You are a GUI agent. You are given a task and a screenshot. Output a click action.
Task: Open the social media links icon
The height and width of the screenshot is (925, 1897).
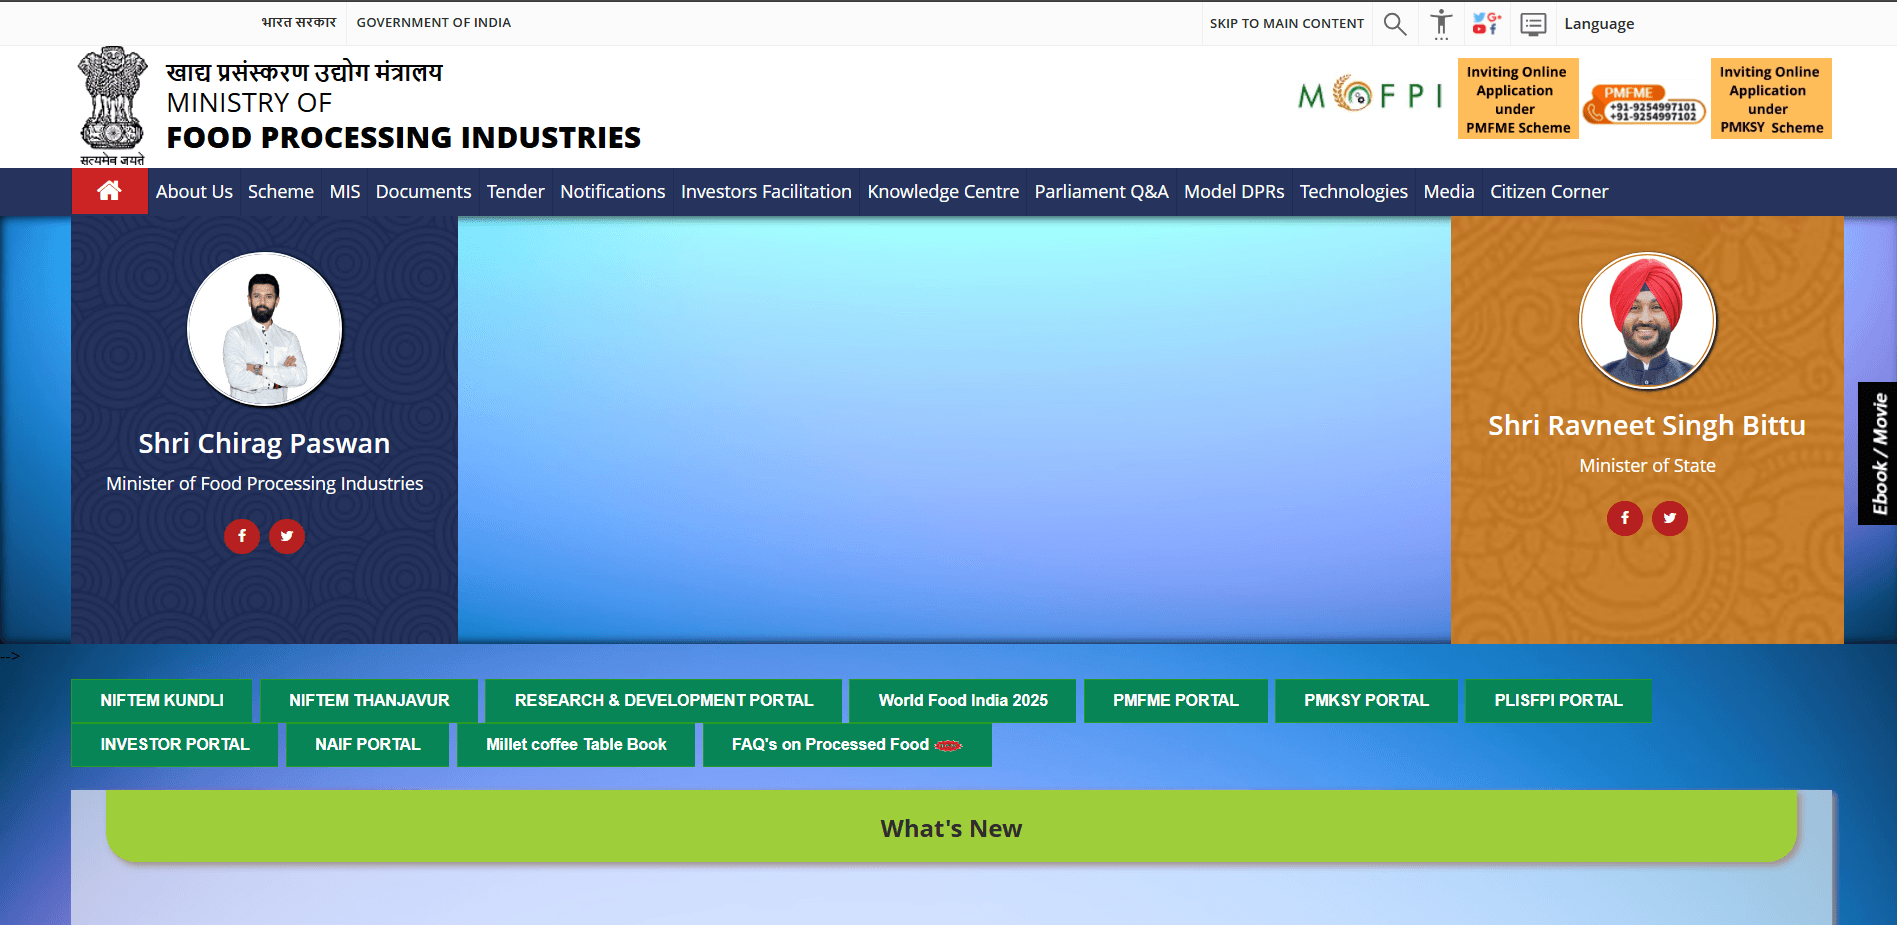[1487, 23]
